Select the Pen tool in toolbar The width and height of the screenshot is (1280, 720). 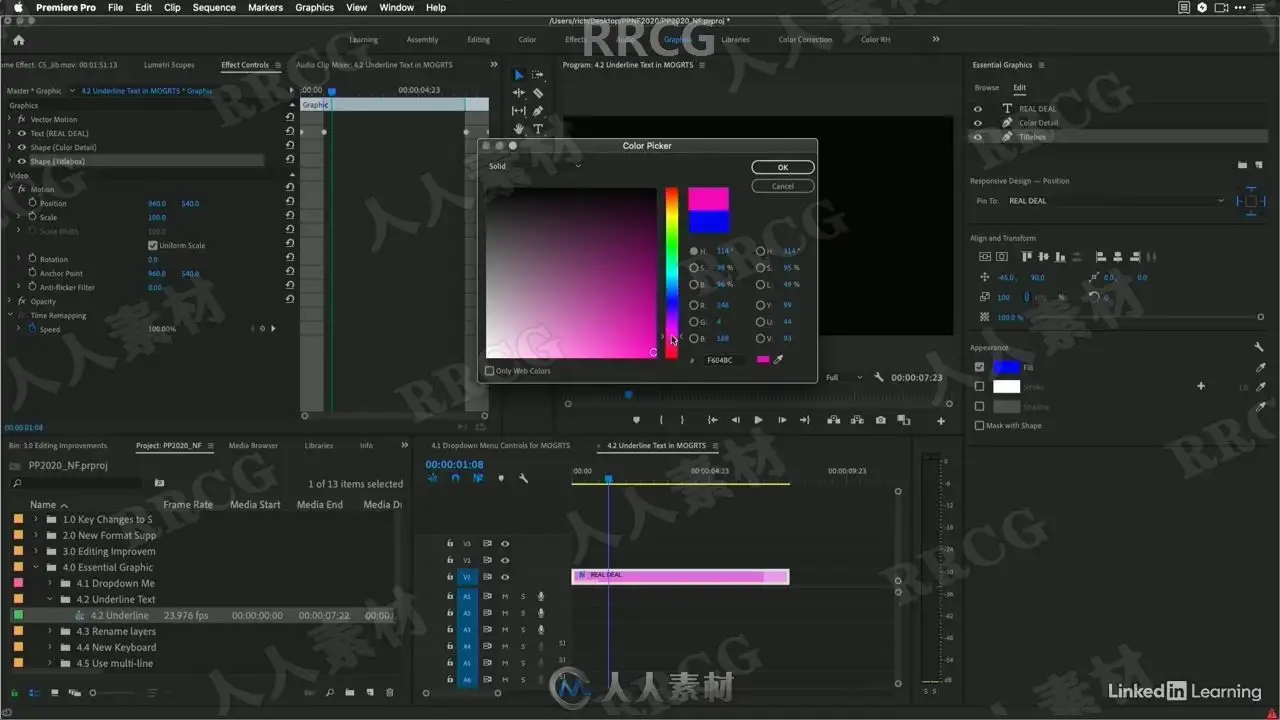click(538, 111)
